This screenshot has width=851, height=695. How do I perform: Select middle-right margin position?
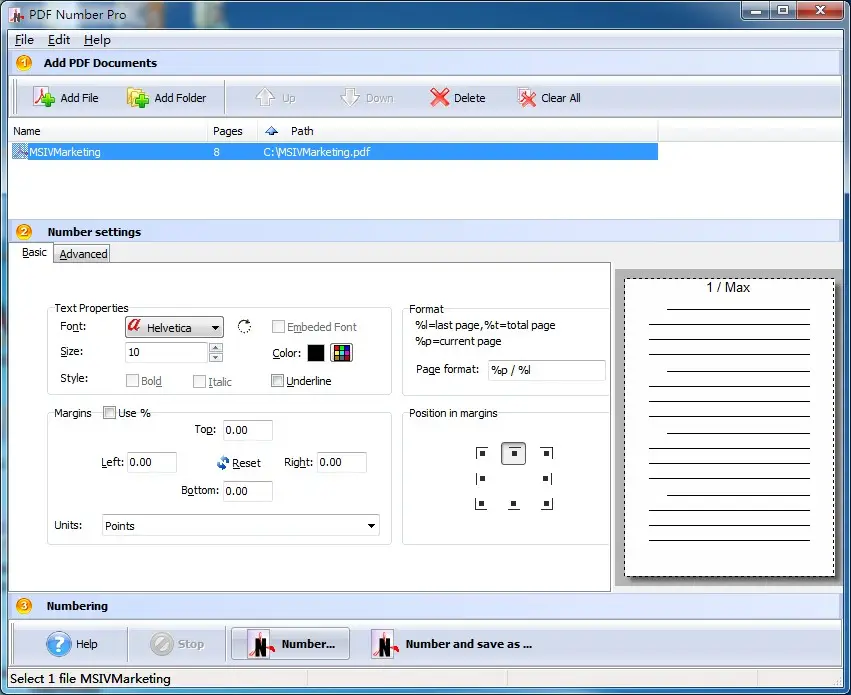point(547,479)
